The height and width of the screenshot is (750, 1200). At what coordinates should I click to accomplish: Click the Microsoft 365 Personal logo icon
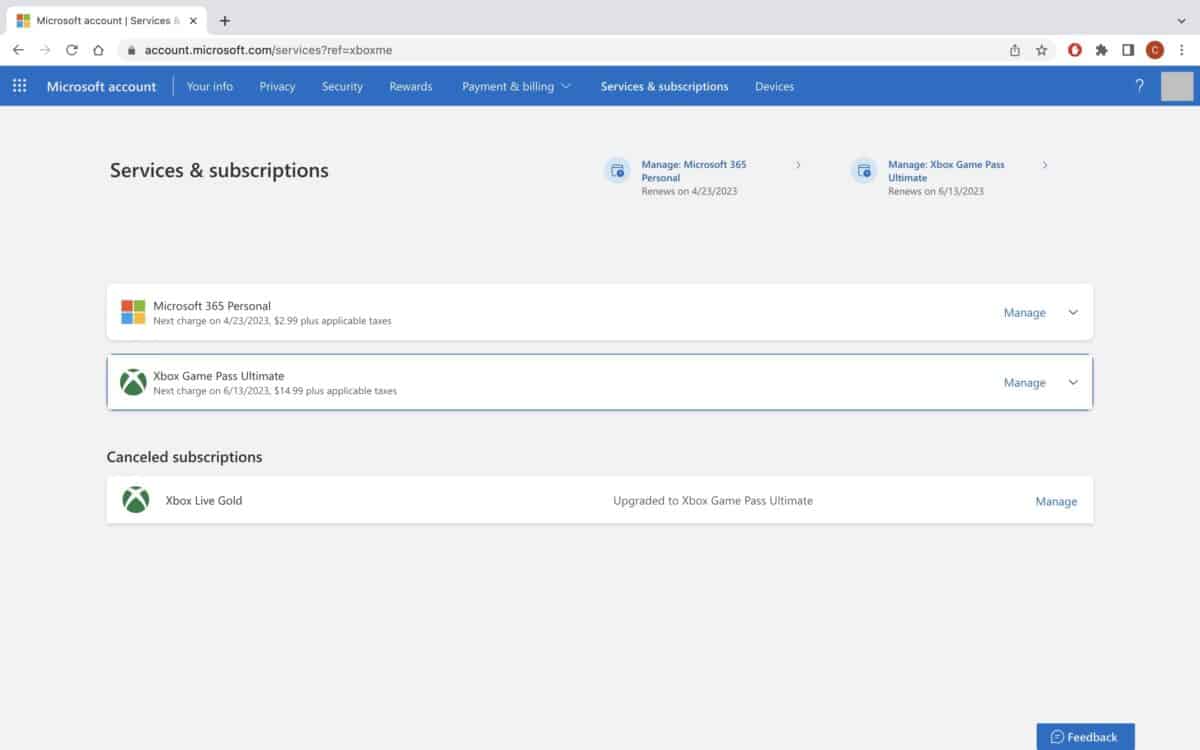click(x=133, y=312)
